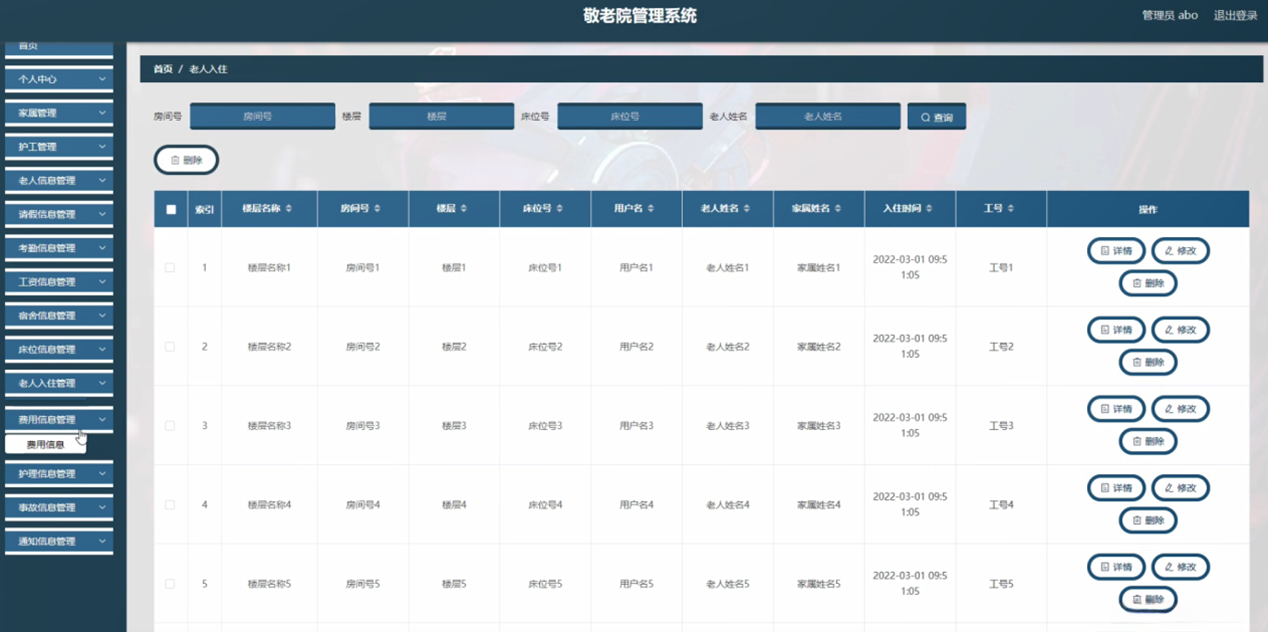Sort by the 用户名 column sort arrows
1268x632 pixels.
[x=651, y=209]
